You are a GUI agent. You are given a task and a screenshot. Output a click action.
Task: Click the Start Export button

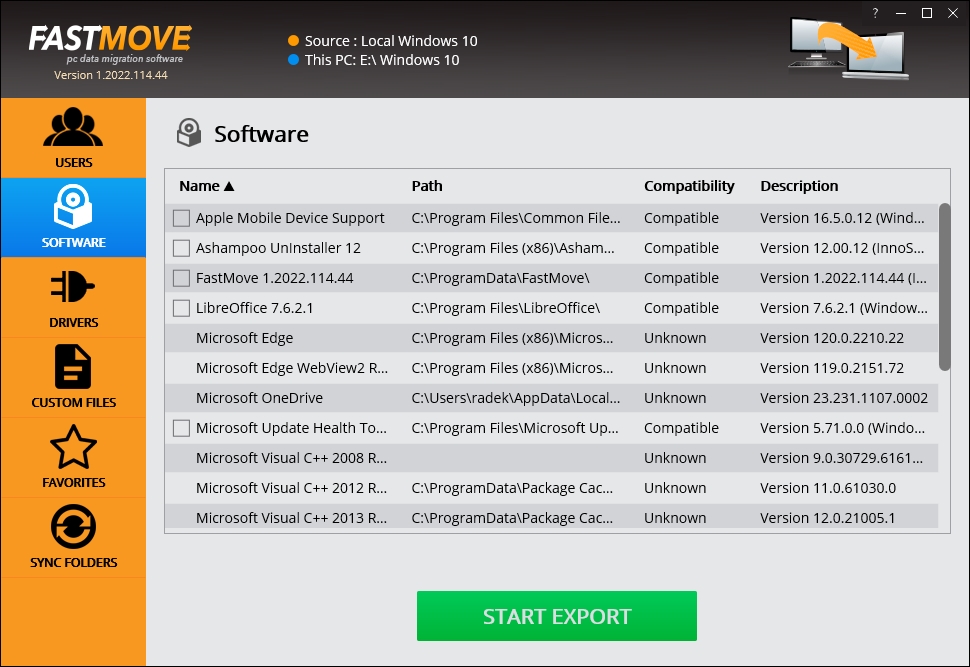click(x=557, y=616)
